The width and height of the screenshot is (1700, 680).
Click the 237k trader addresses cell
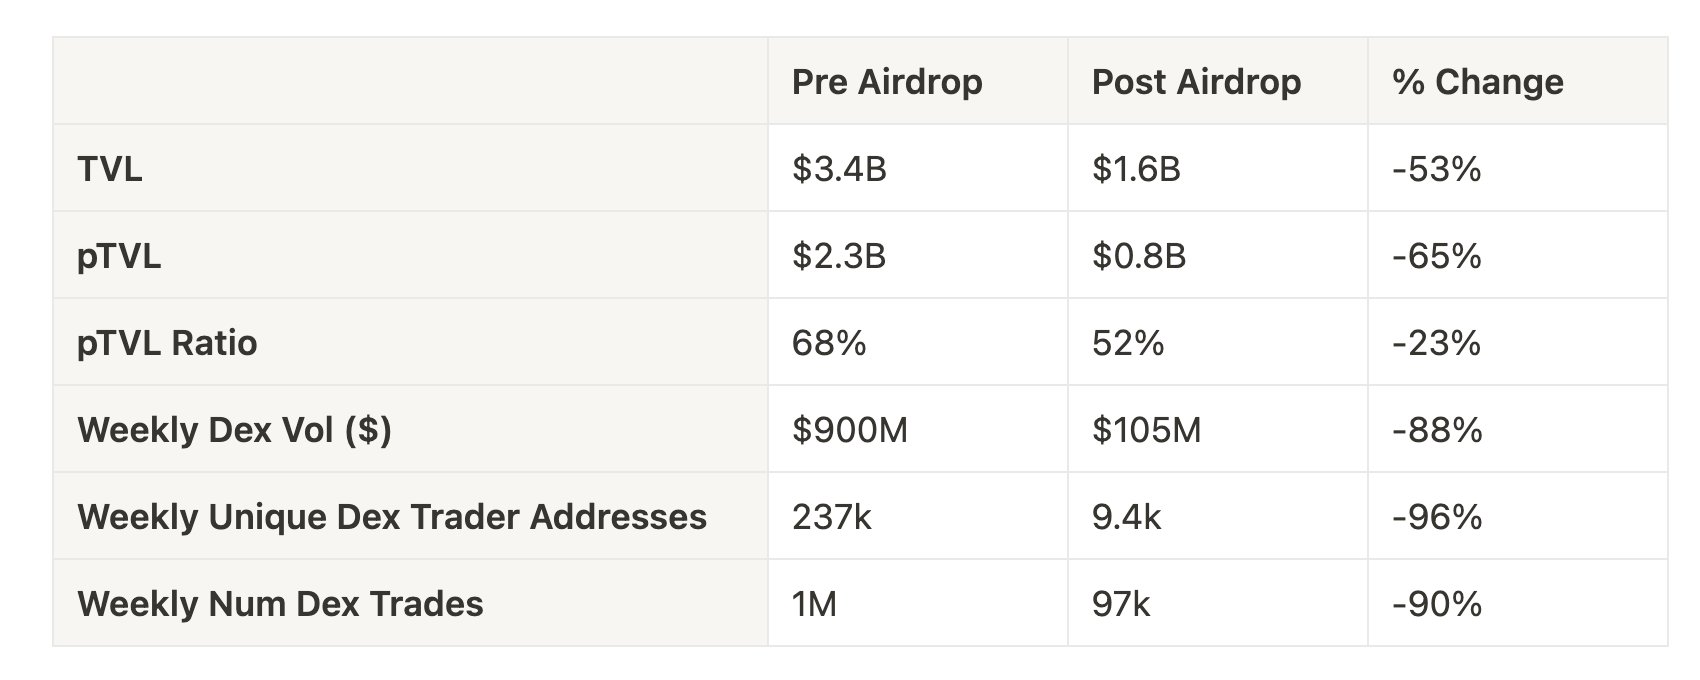pyautogui.click(x=832, y=517)
